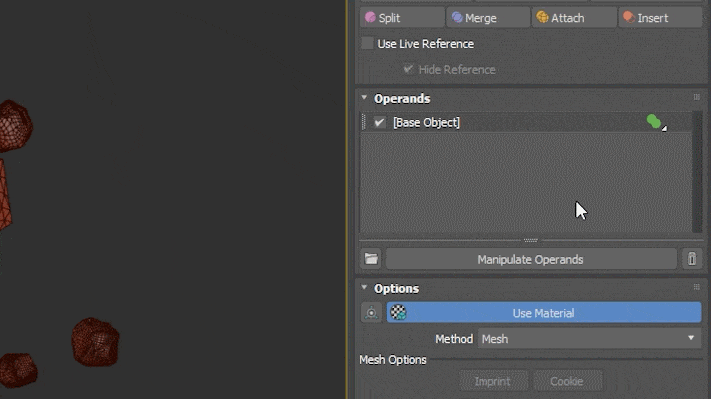The image size is (711, 399).
Task: Uncheck the Base Object operand checkbox
Action: tap(380, 122)
